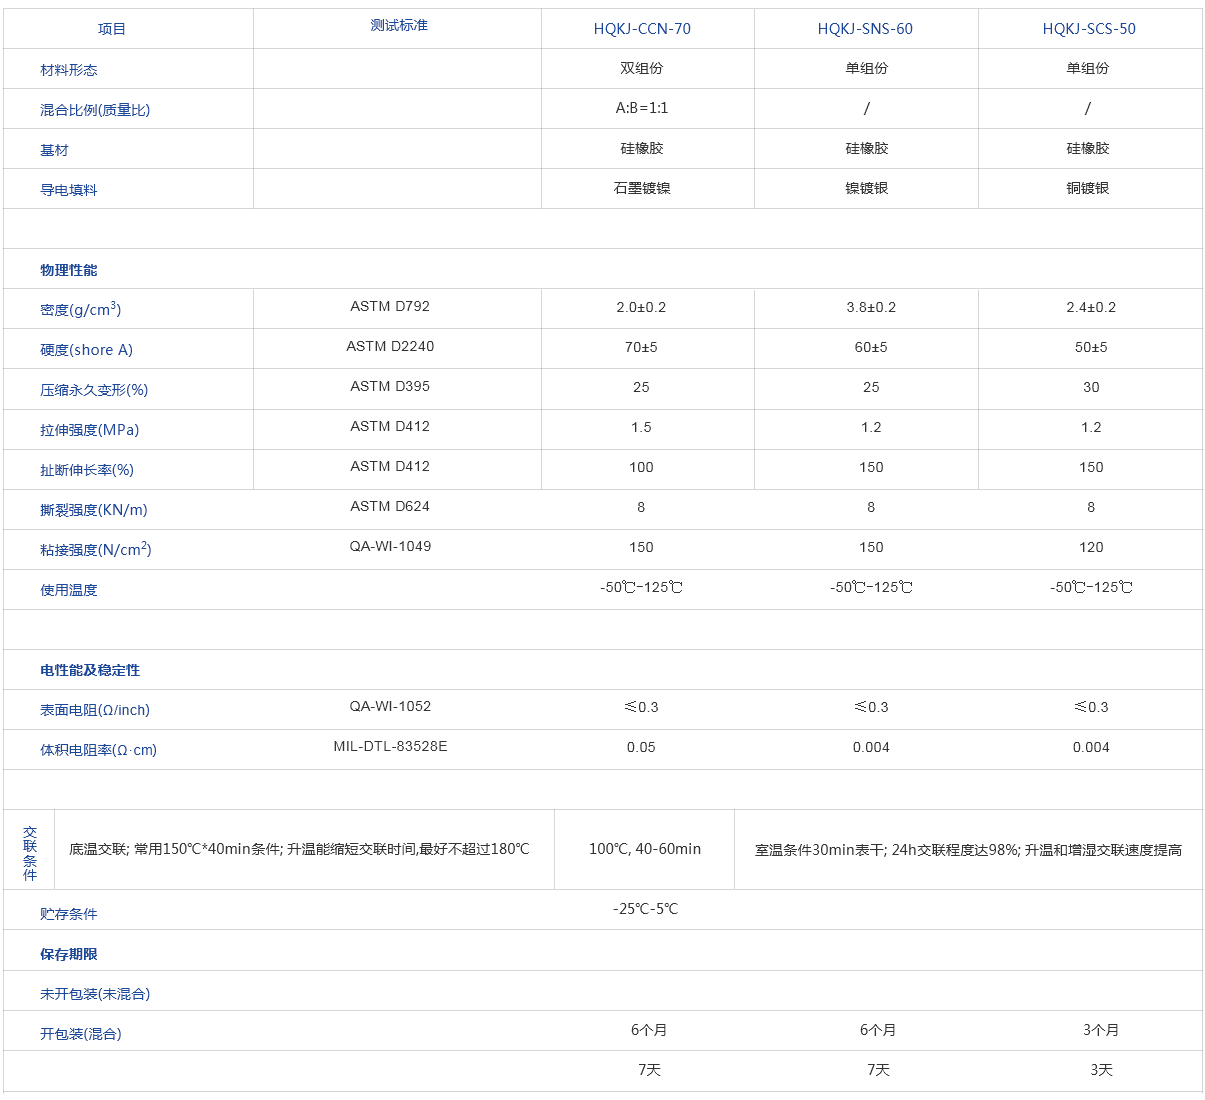Image resolution: width=1205 pixels, height=1100 pixels.
Task: Click the 材料形态 row label
Action: coord(69,70)
